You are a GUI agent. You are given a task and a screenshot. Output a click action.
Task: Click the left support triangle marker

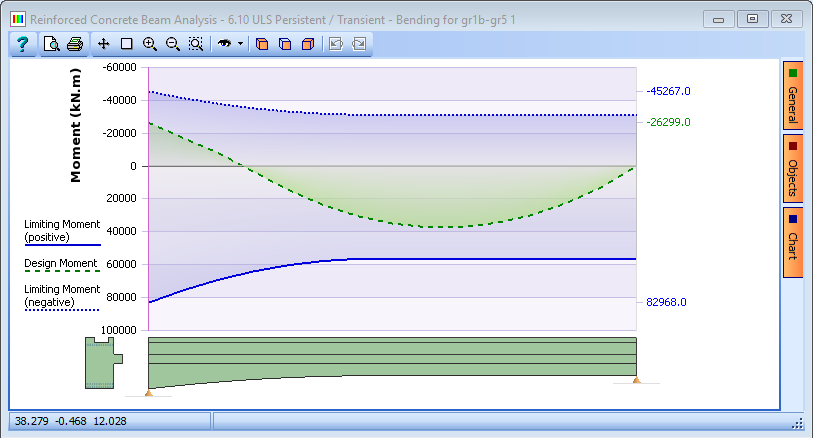pyautogui.click(x=149, y=393)
